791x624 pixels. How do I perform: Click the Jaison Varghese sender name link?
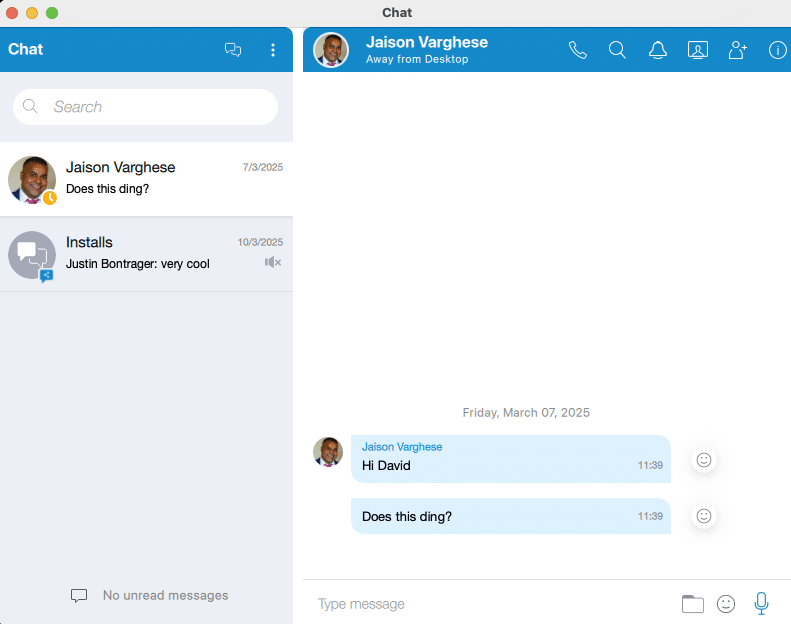pyautogui.click(x=402, y=447)
